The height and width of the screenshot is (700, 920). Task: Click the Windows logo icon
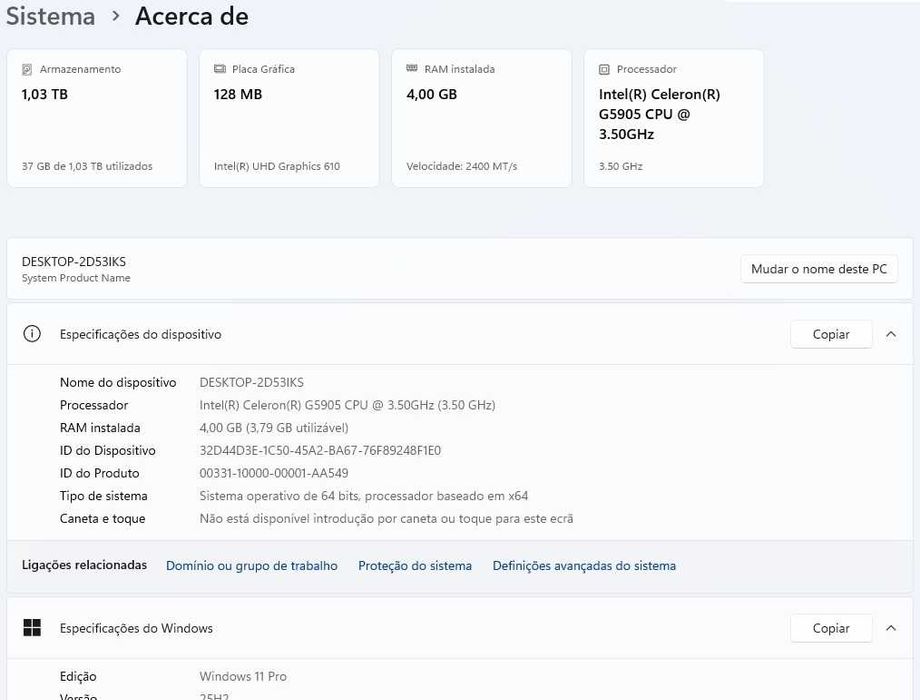pos(32,628)
